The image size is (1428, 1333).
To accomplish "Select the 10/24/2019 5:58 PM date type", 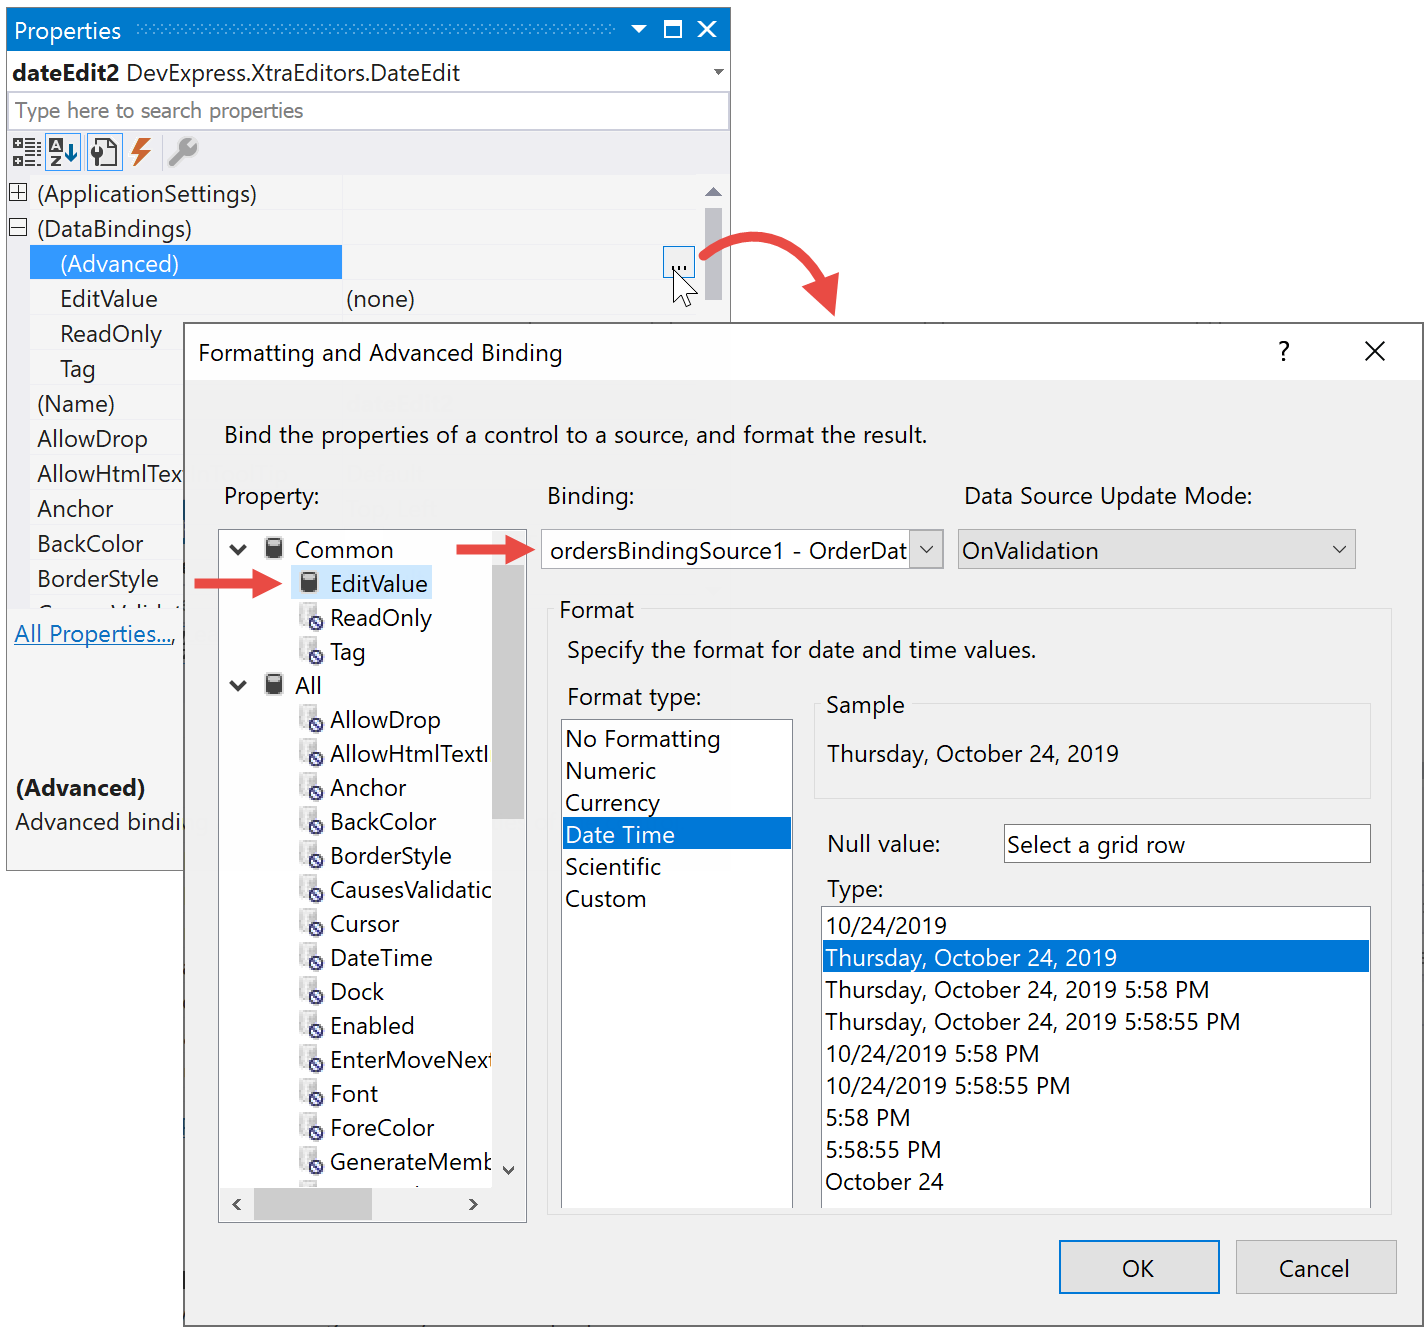I will point(932,1054).
